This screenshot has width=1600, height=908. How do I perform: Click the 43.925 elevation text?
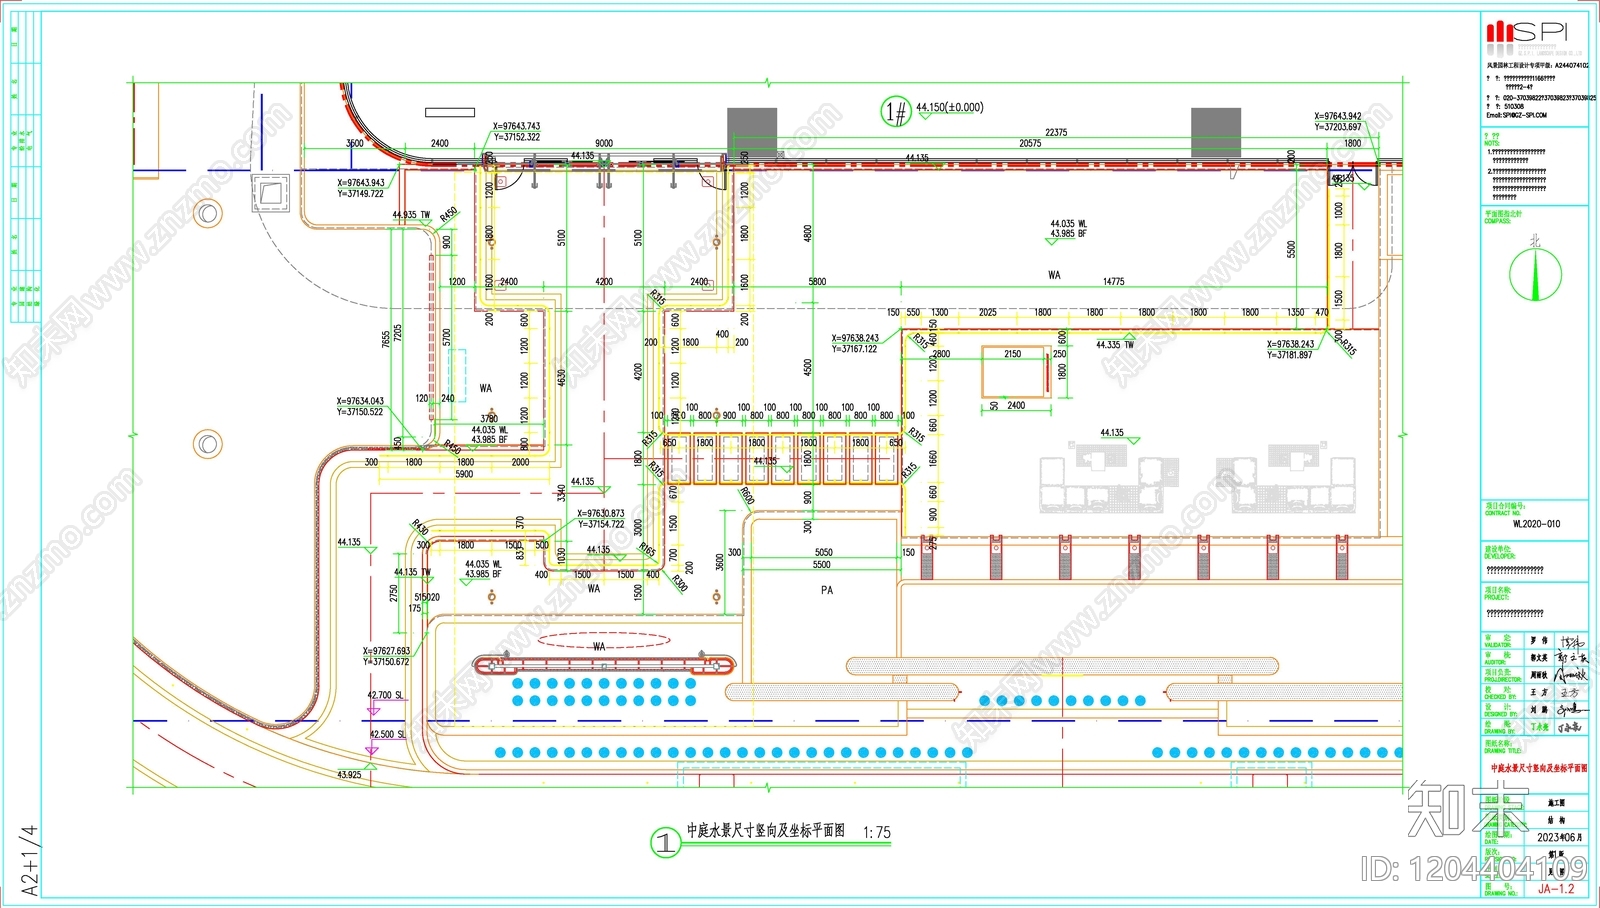click(349, 775)
